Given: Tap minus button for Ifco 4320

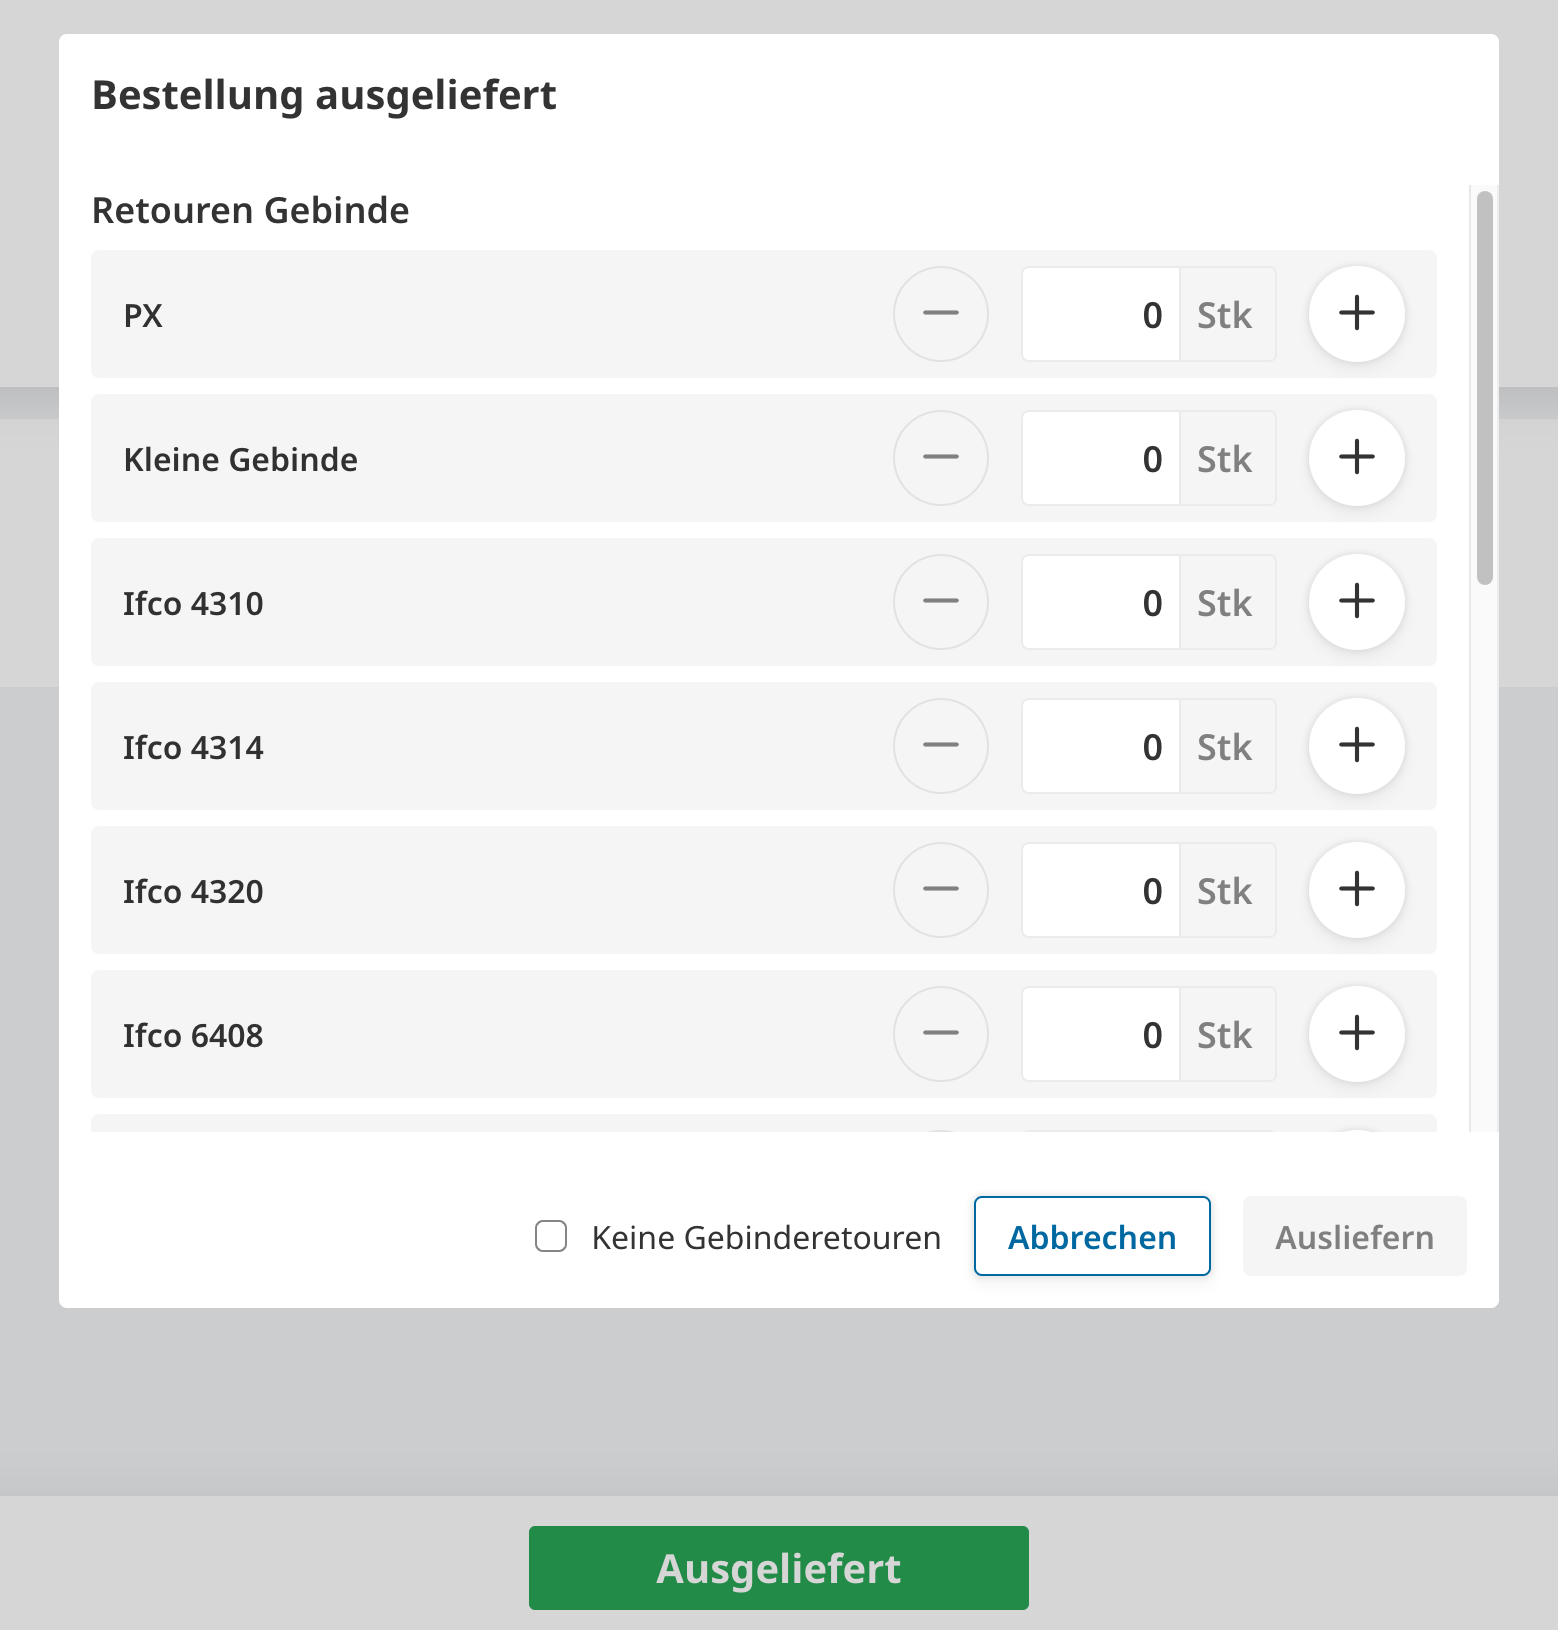Looking at the screenshot, I should click(940, 890).
